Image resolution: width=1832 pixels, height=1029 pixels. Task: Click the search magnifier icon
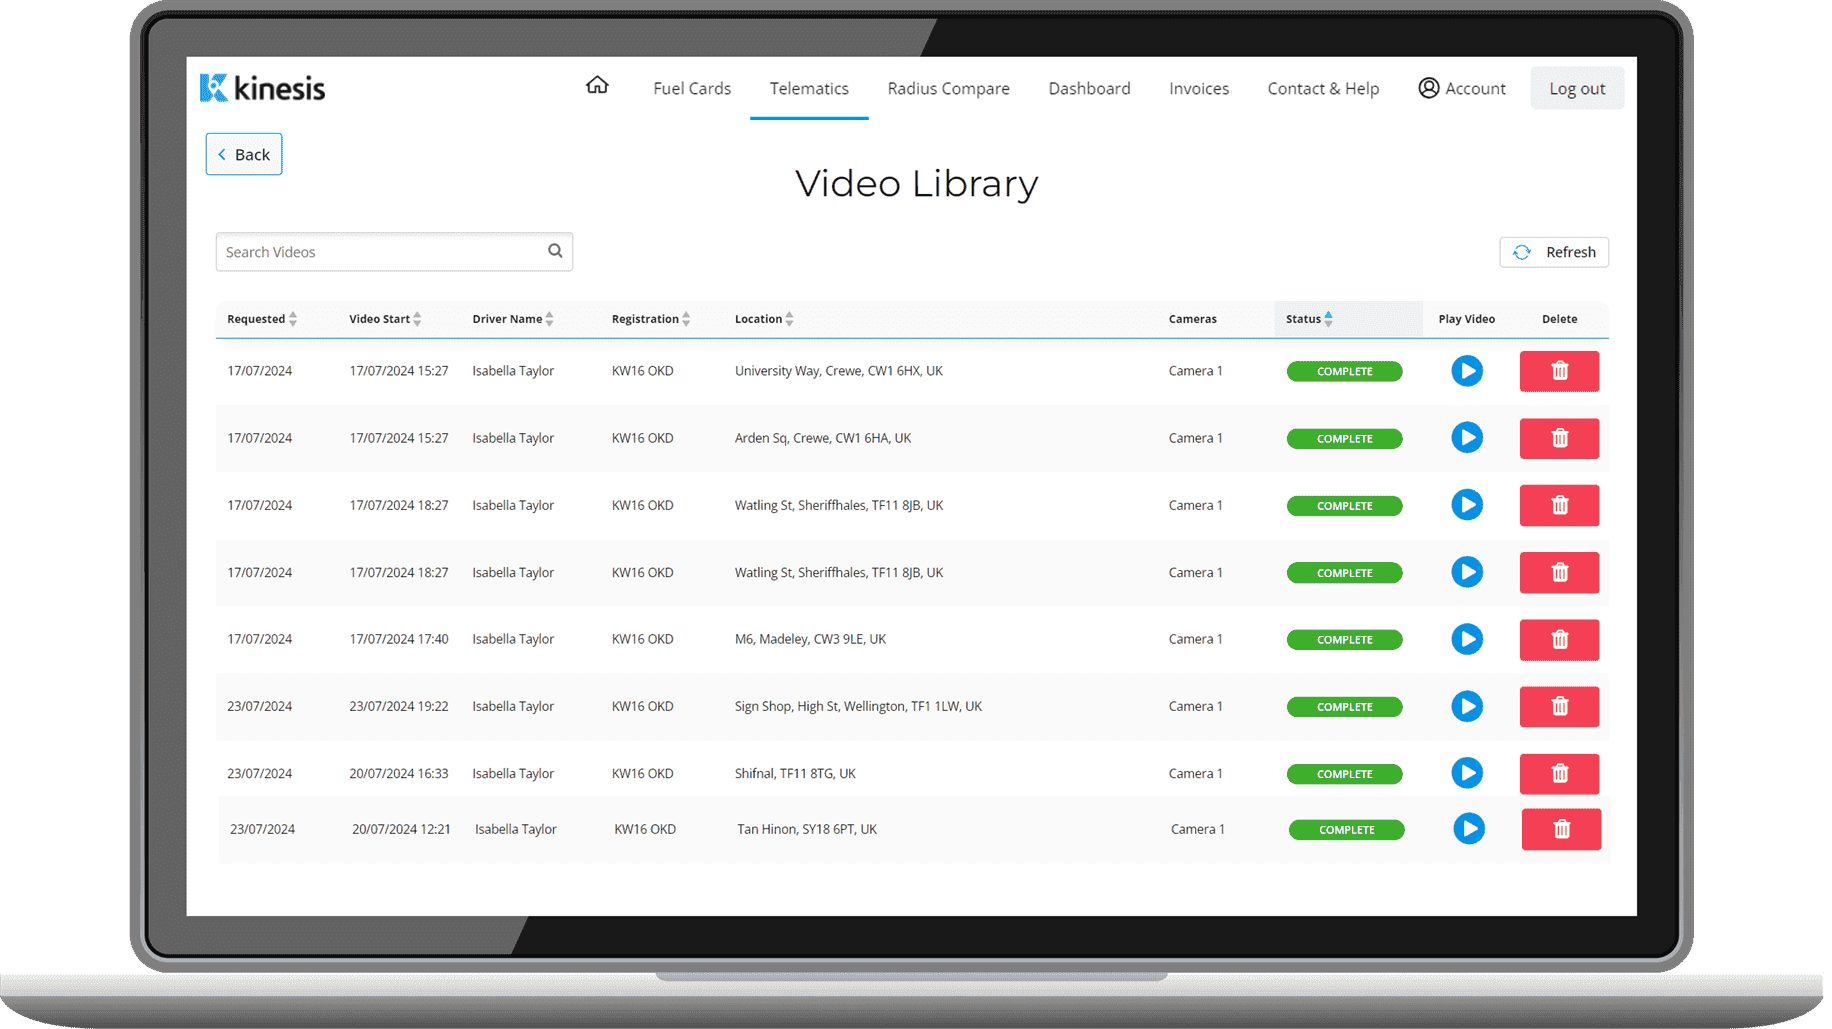pos(555,251)
